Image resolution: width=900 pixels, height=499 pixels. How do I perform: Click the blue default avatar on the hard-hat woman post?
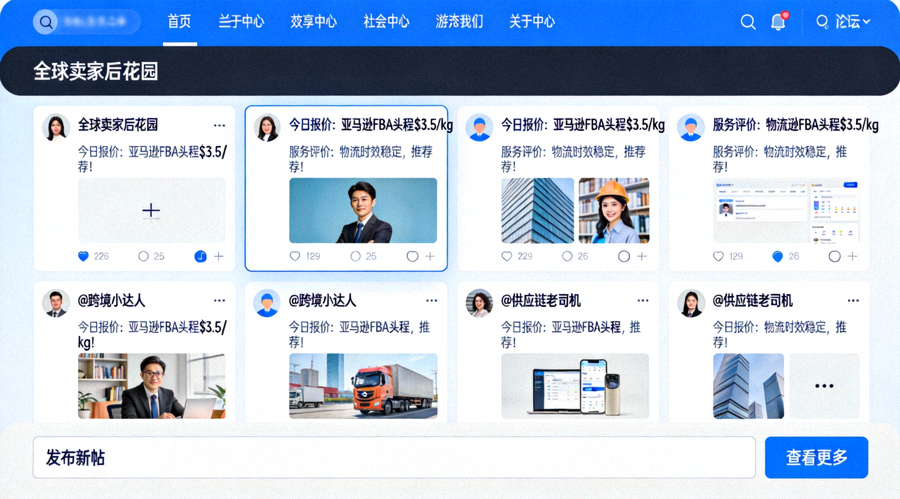pyautogui.click(x=479, y=127)
